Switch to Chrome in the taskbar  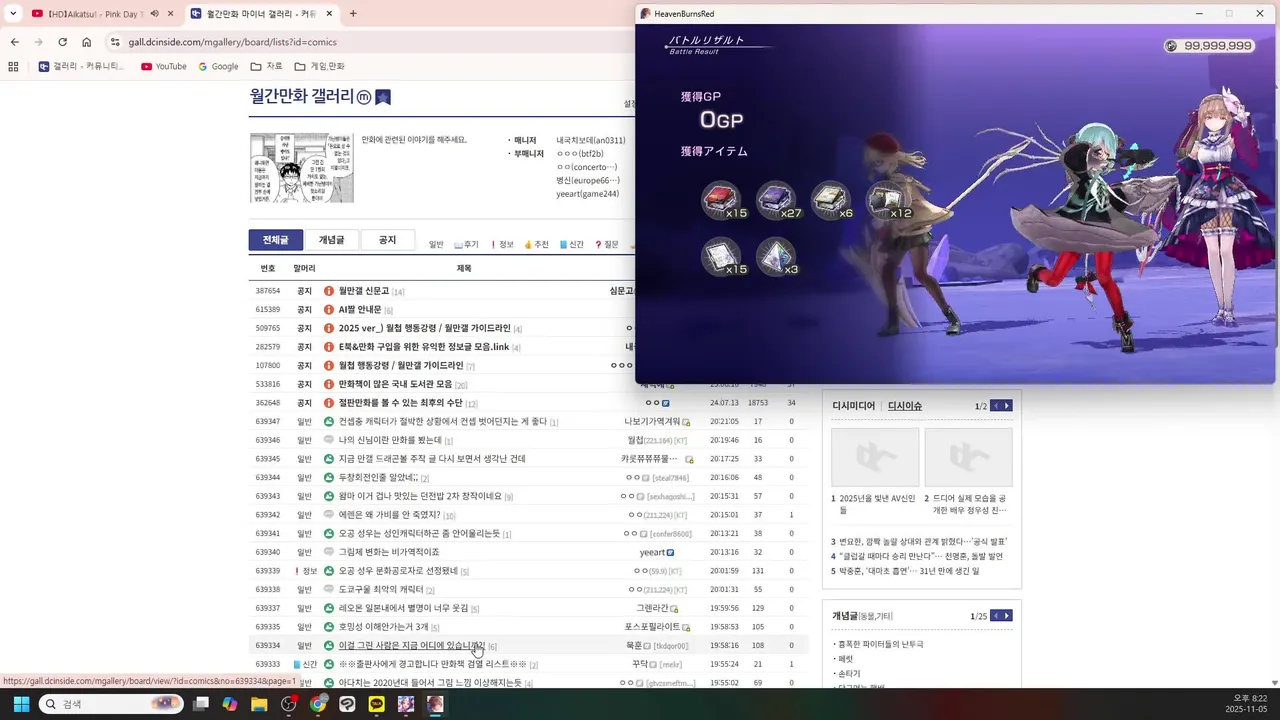point(318,704)
